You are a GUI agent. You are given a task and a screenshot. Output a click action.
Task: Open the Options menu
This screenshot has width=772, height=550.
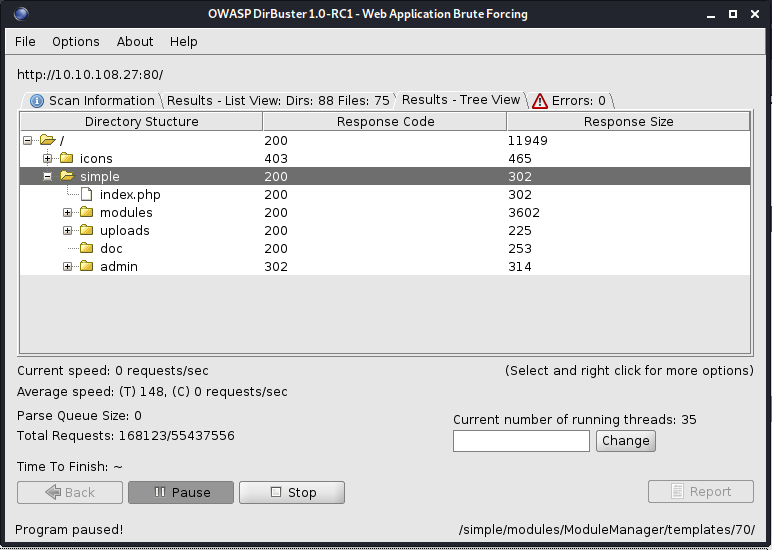(76, 42)
